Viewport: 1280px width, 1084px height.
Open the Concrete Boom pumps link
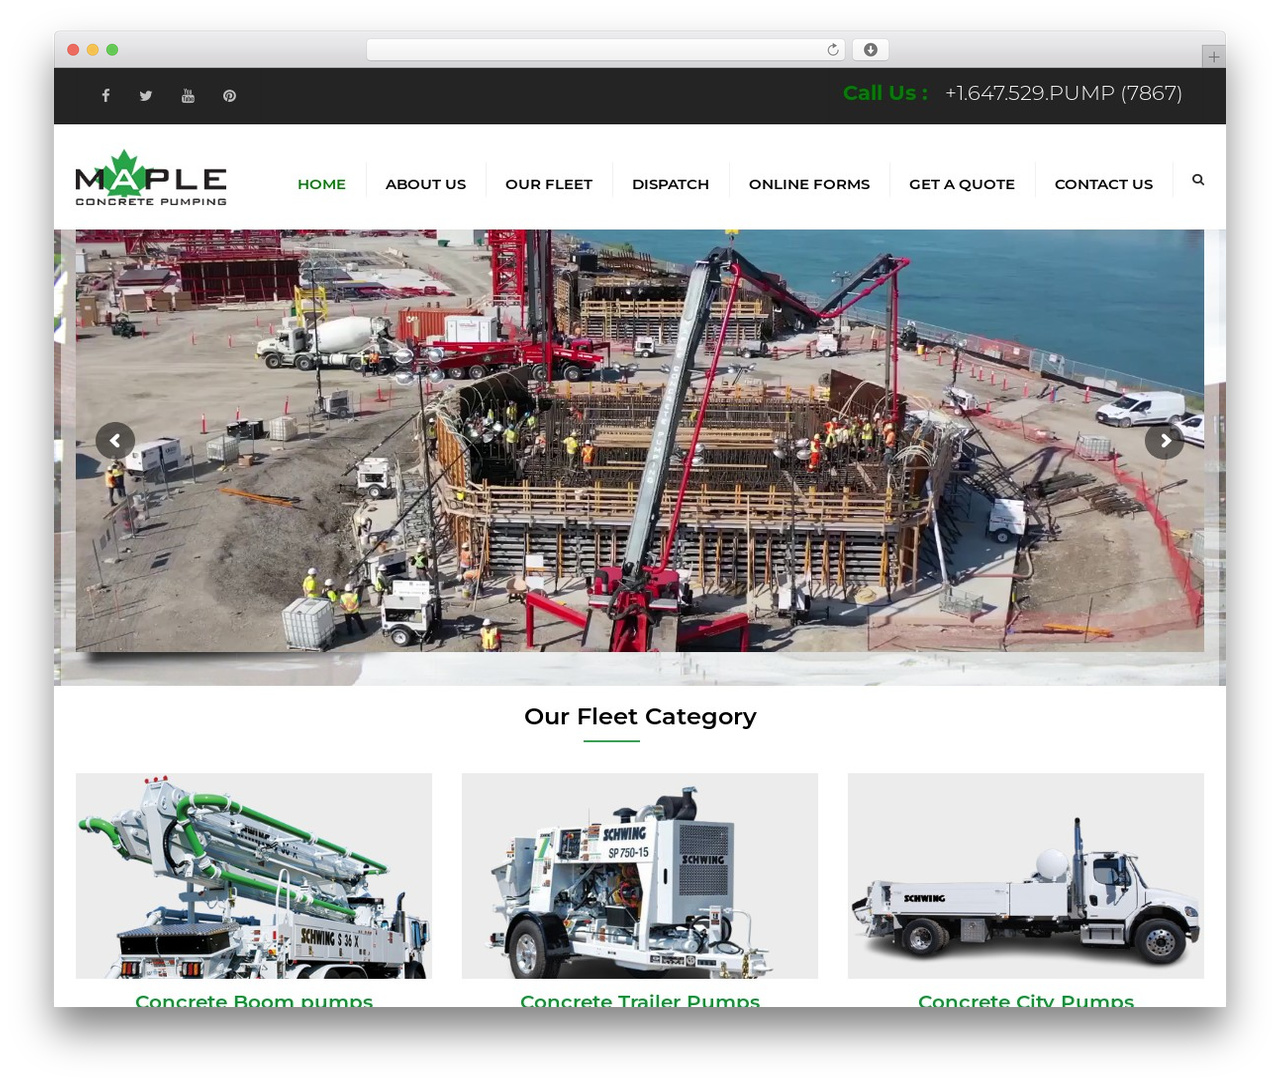point(254,1000)
